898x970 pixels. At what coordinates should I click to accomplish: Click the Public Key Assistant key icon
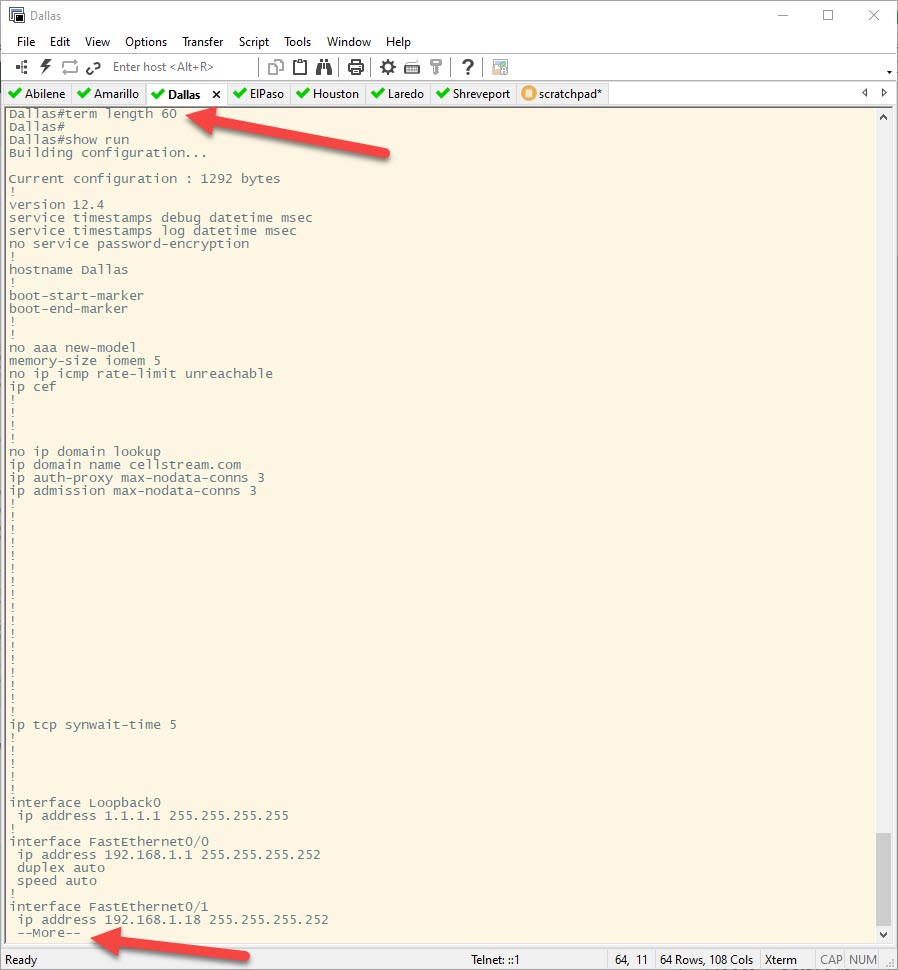(x=435, y=67)
